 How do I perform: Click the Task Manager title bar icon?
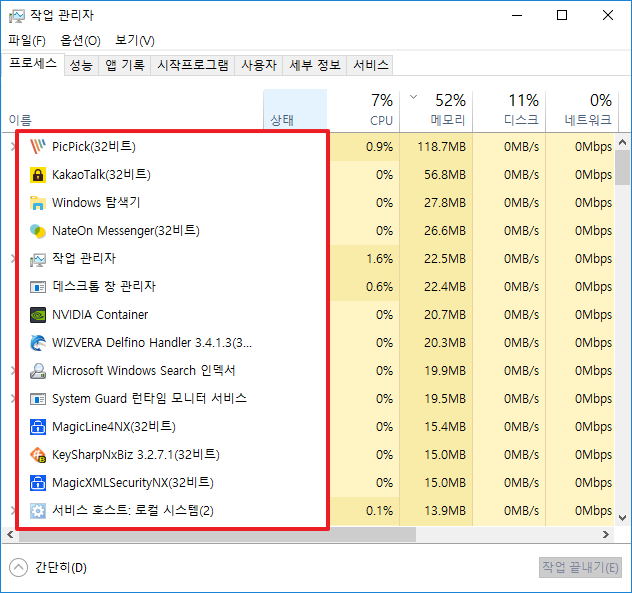17,16
